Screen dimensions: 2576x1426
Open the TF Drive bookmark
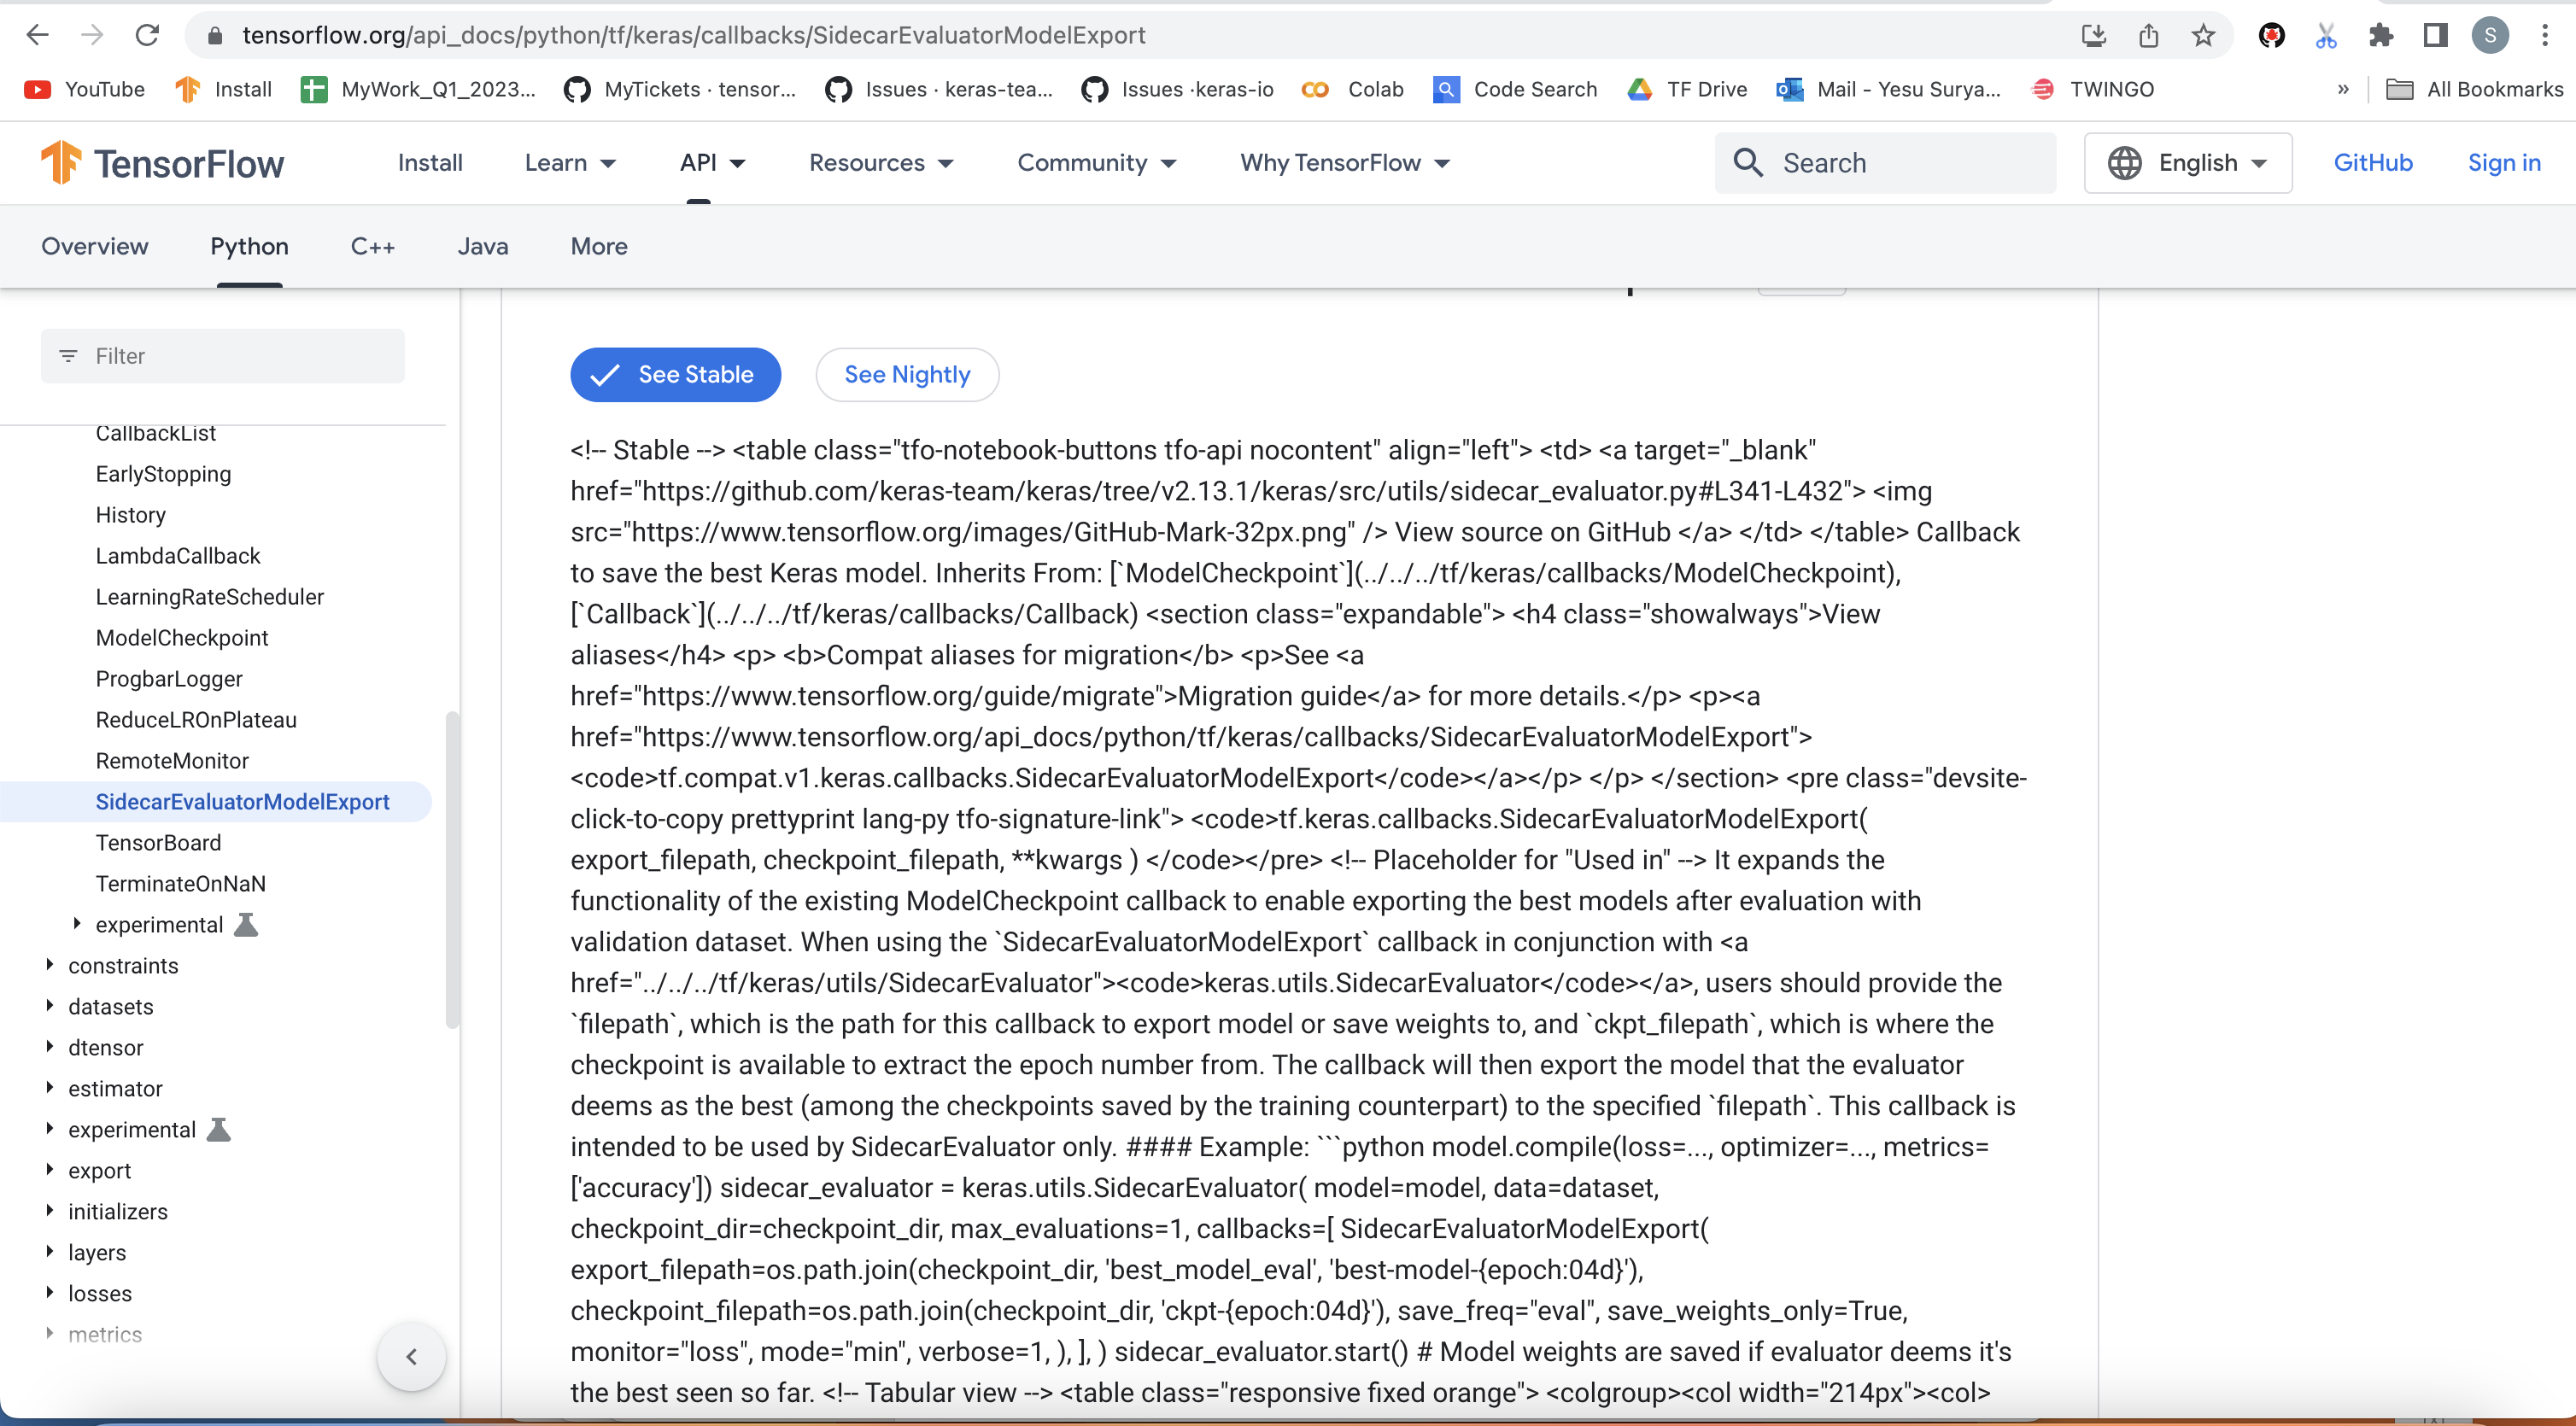(x=1685, y=89)
